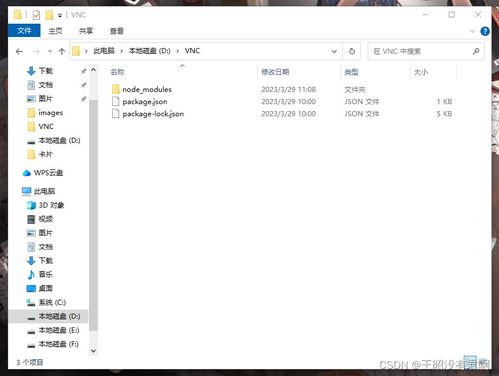Open the quick access toolbar dropdown
This screenshot has width=499, height=376.
tap(60, 15)
